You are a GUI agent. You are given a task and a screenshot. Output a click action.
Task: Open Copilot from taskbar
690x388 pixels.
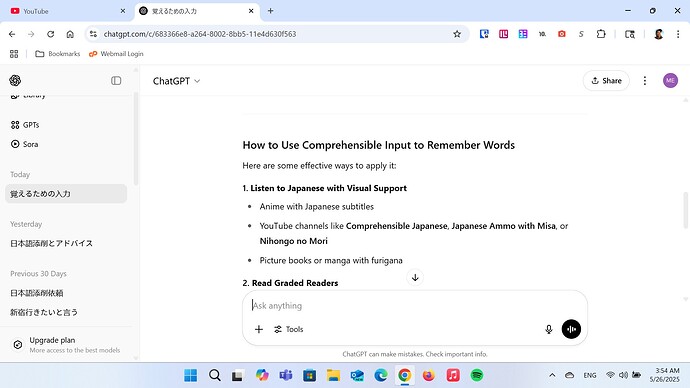point(262,375)
